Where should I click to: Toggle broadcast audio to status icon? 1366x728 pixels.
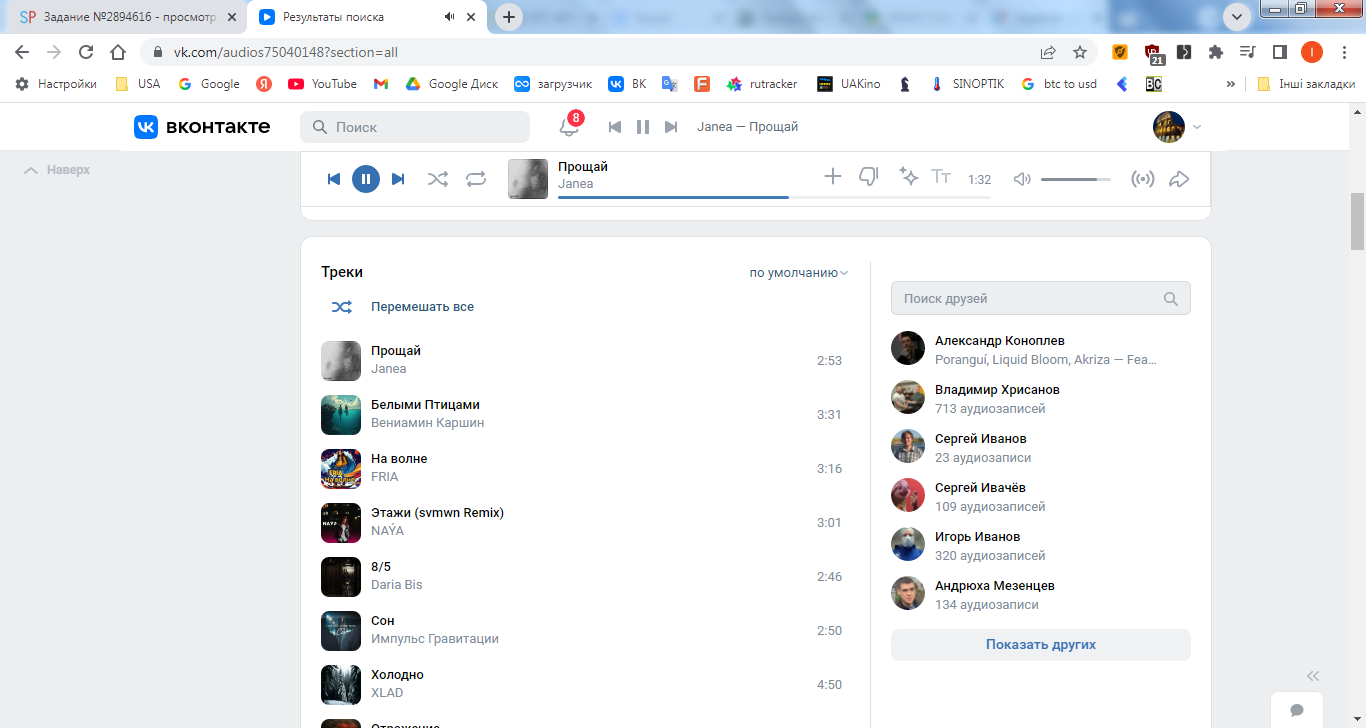tap(1142, 179)
